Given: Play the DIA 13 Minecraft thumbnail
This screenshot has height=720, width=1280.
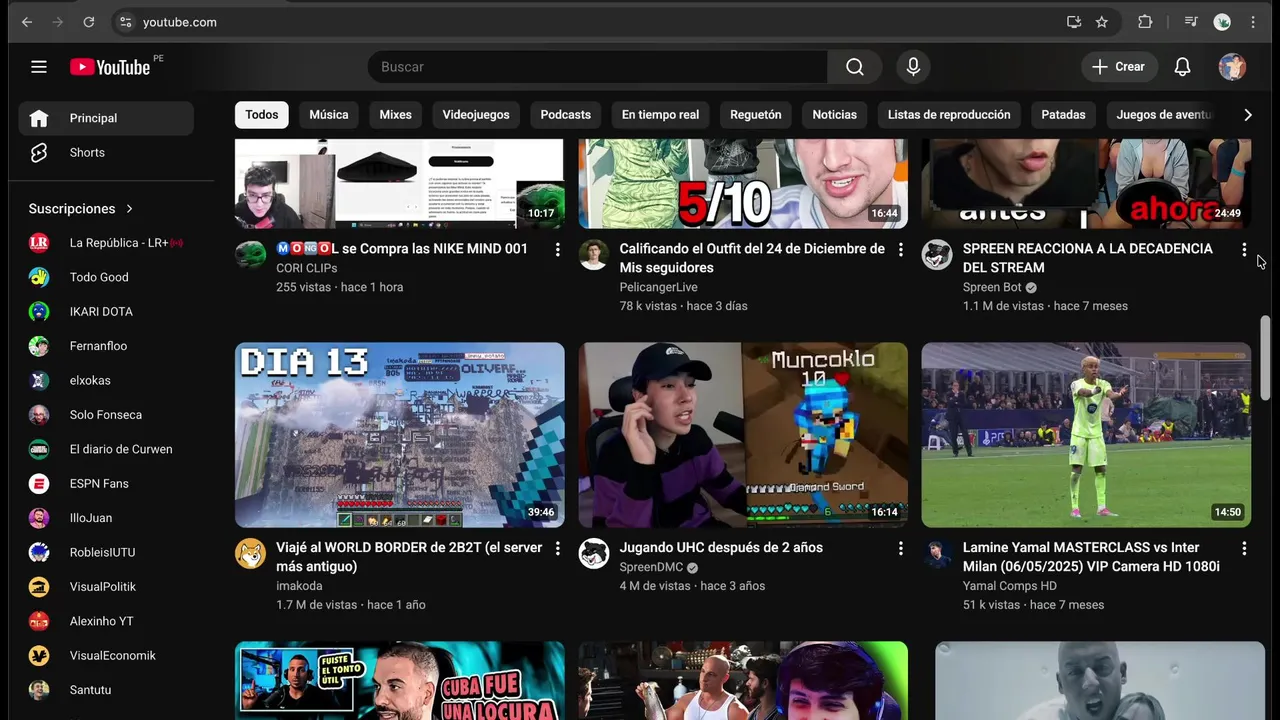Looking at the screenshot, I should click(x=400, y=435).
